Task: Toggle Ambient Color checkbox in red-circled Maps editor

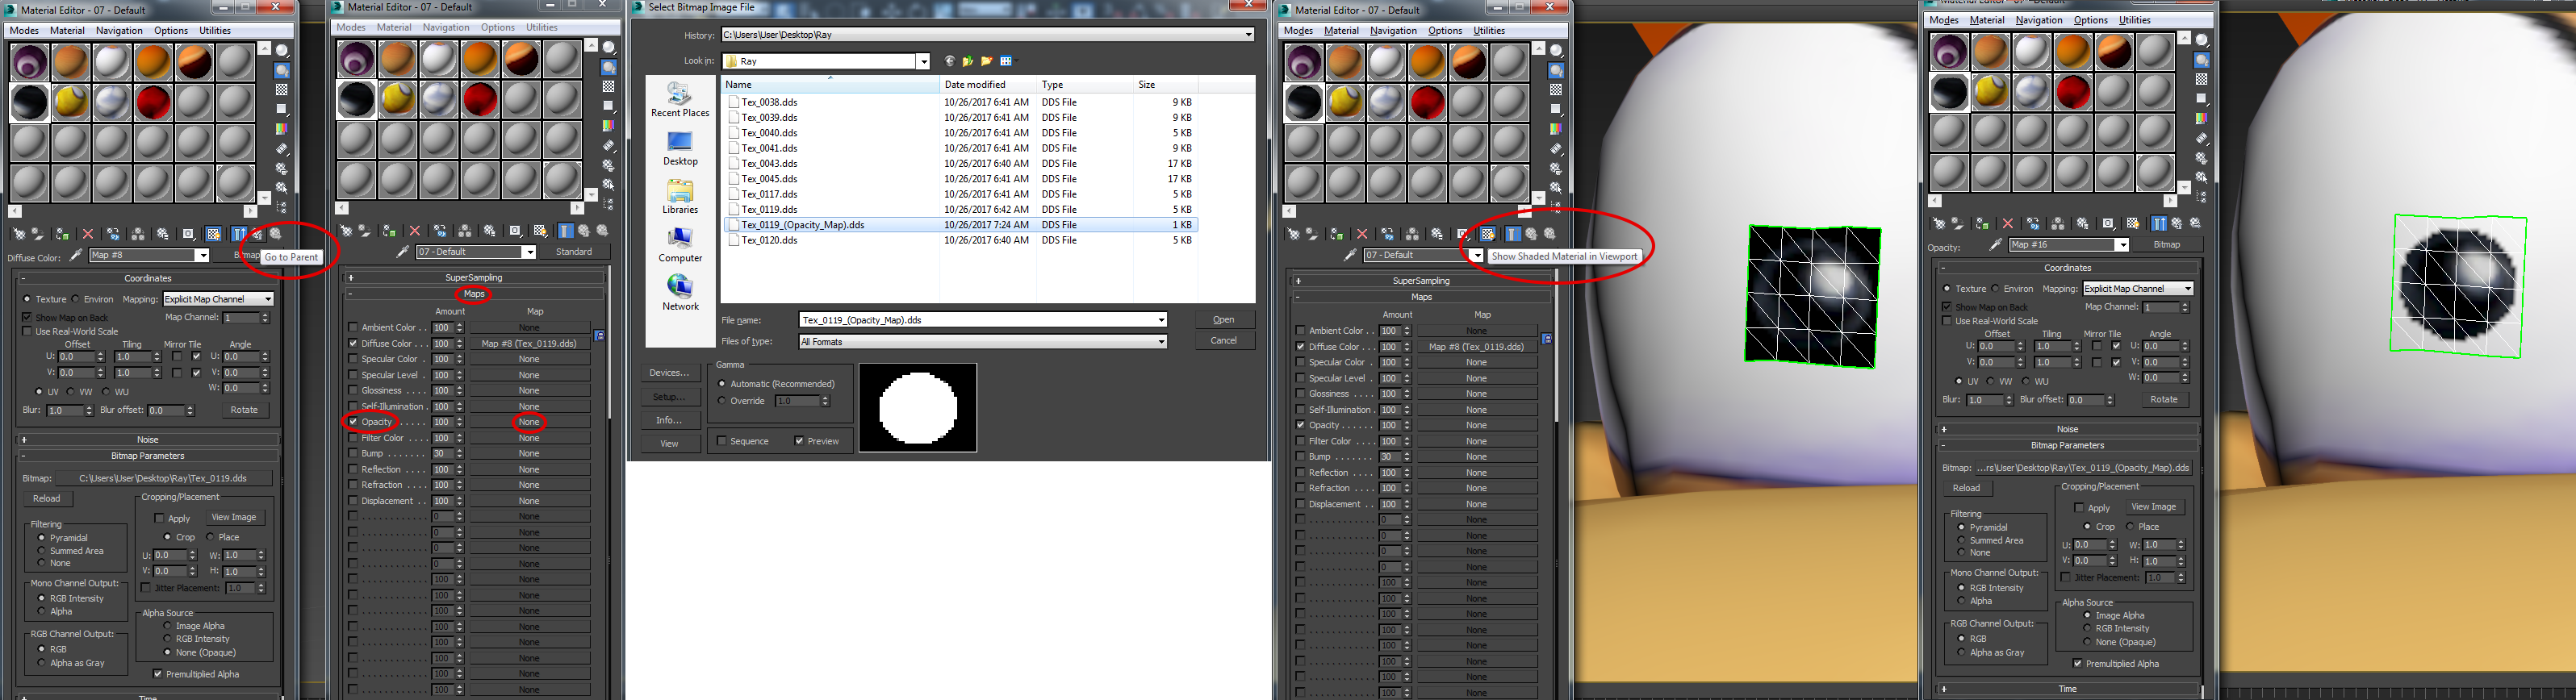Action: (x=353, y=327)
